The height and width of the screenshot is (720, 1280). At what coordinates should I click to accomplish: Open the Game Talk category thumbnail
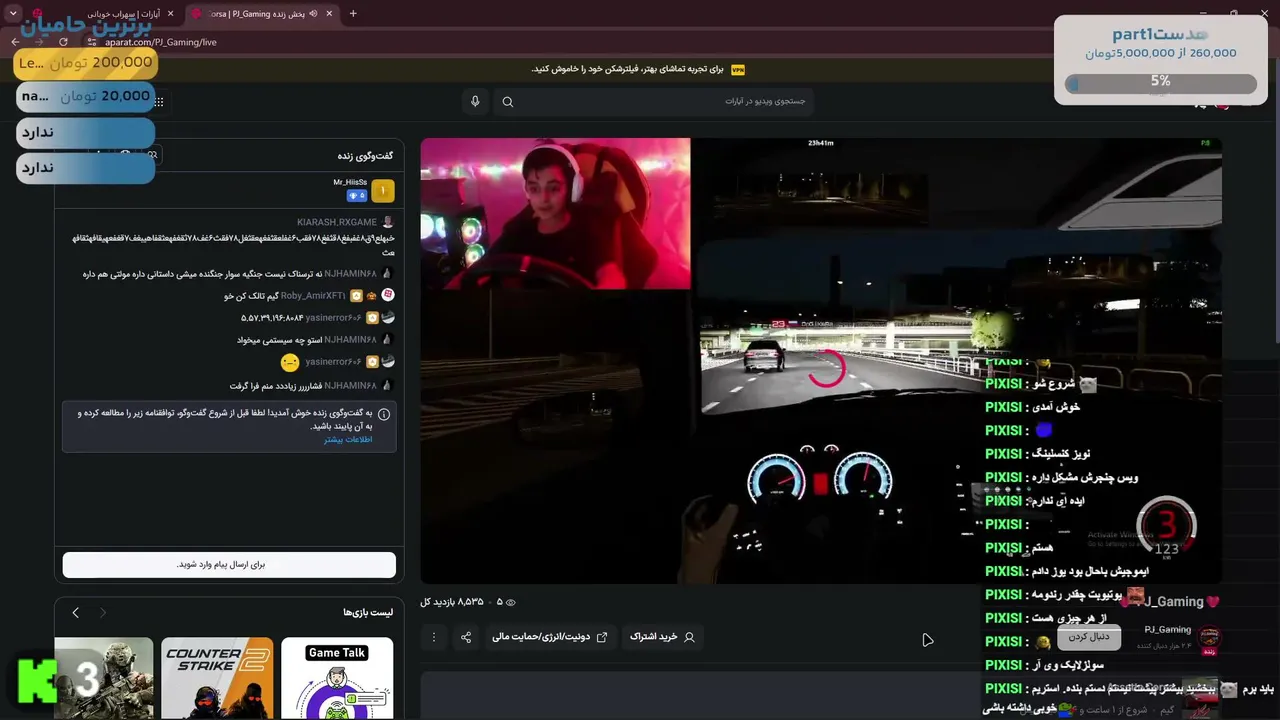(337, 678)
